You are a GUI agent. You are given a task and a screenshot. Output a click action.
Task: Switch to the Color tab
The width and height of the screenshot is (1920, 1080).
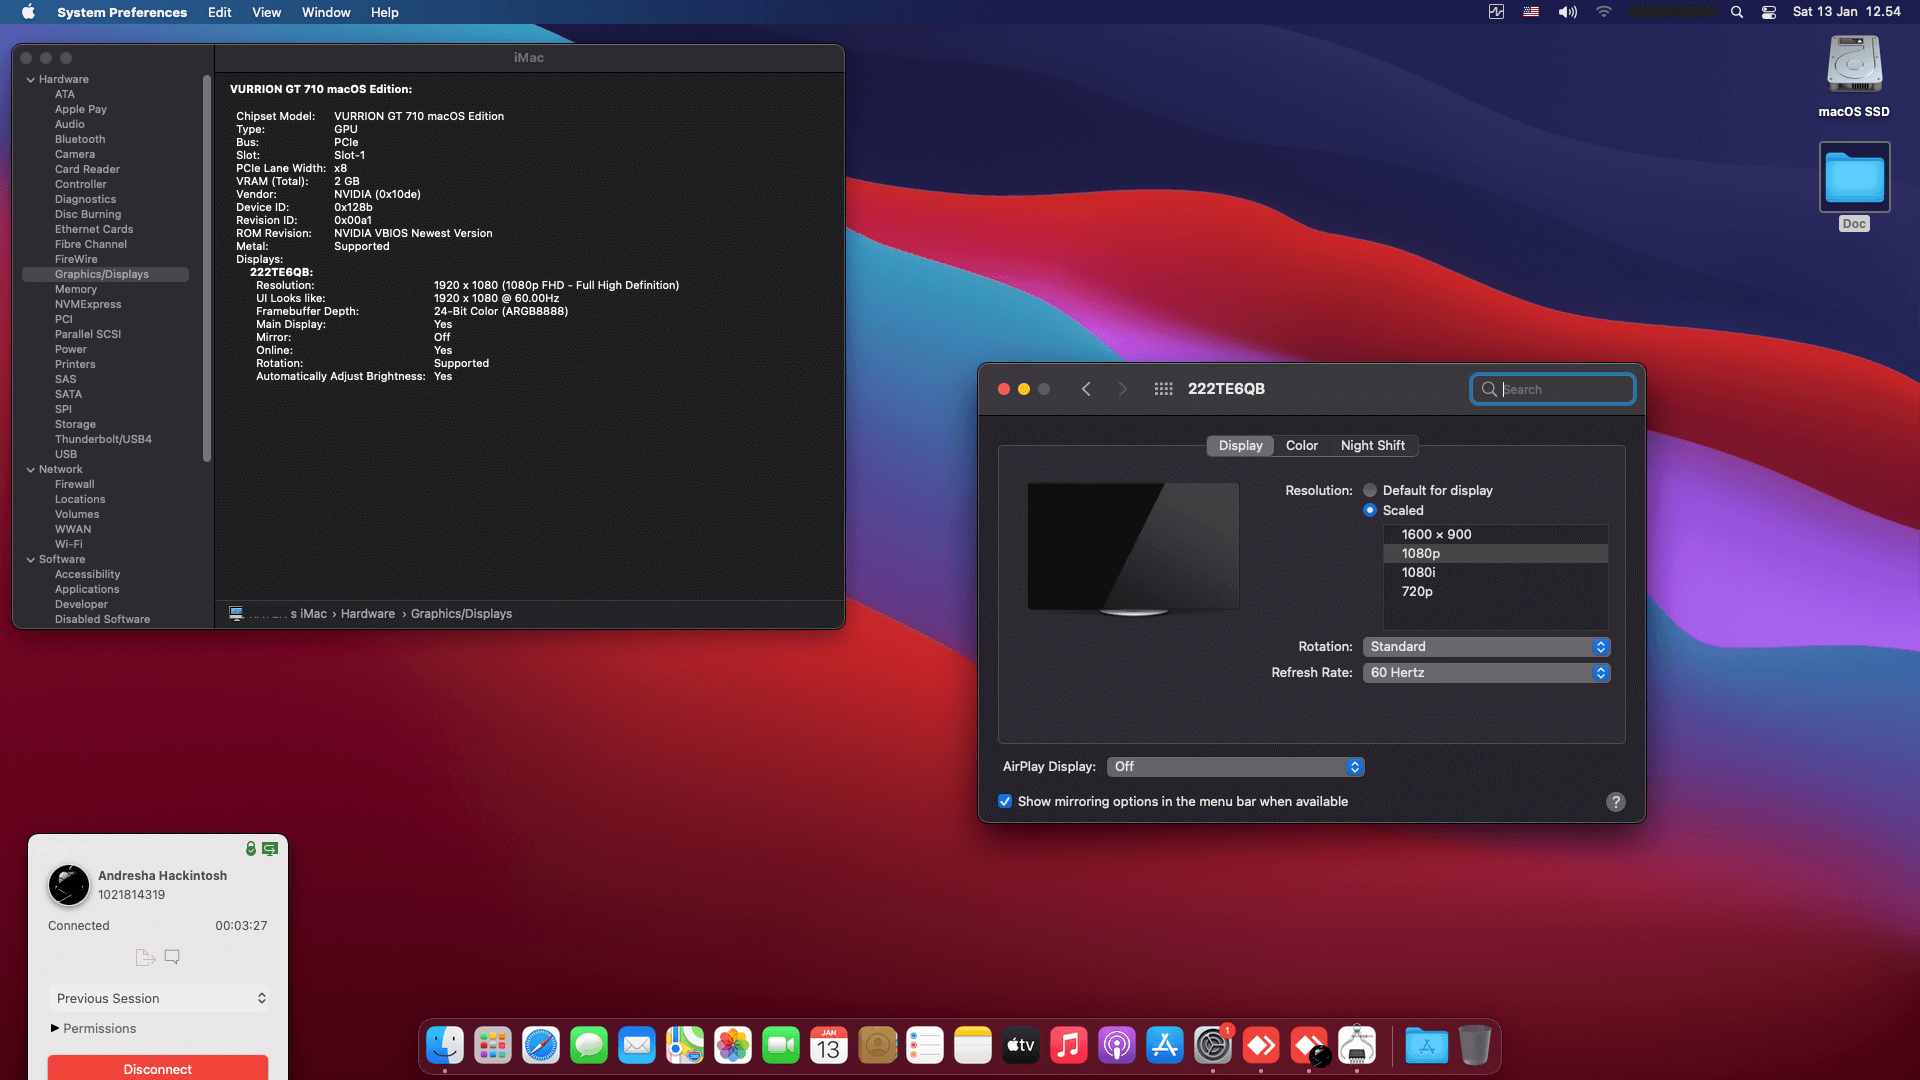click(1301, 445)
